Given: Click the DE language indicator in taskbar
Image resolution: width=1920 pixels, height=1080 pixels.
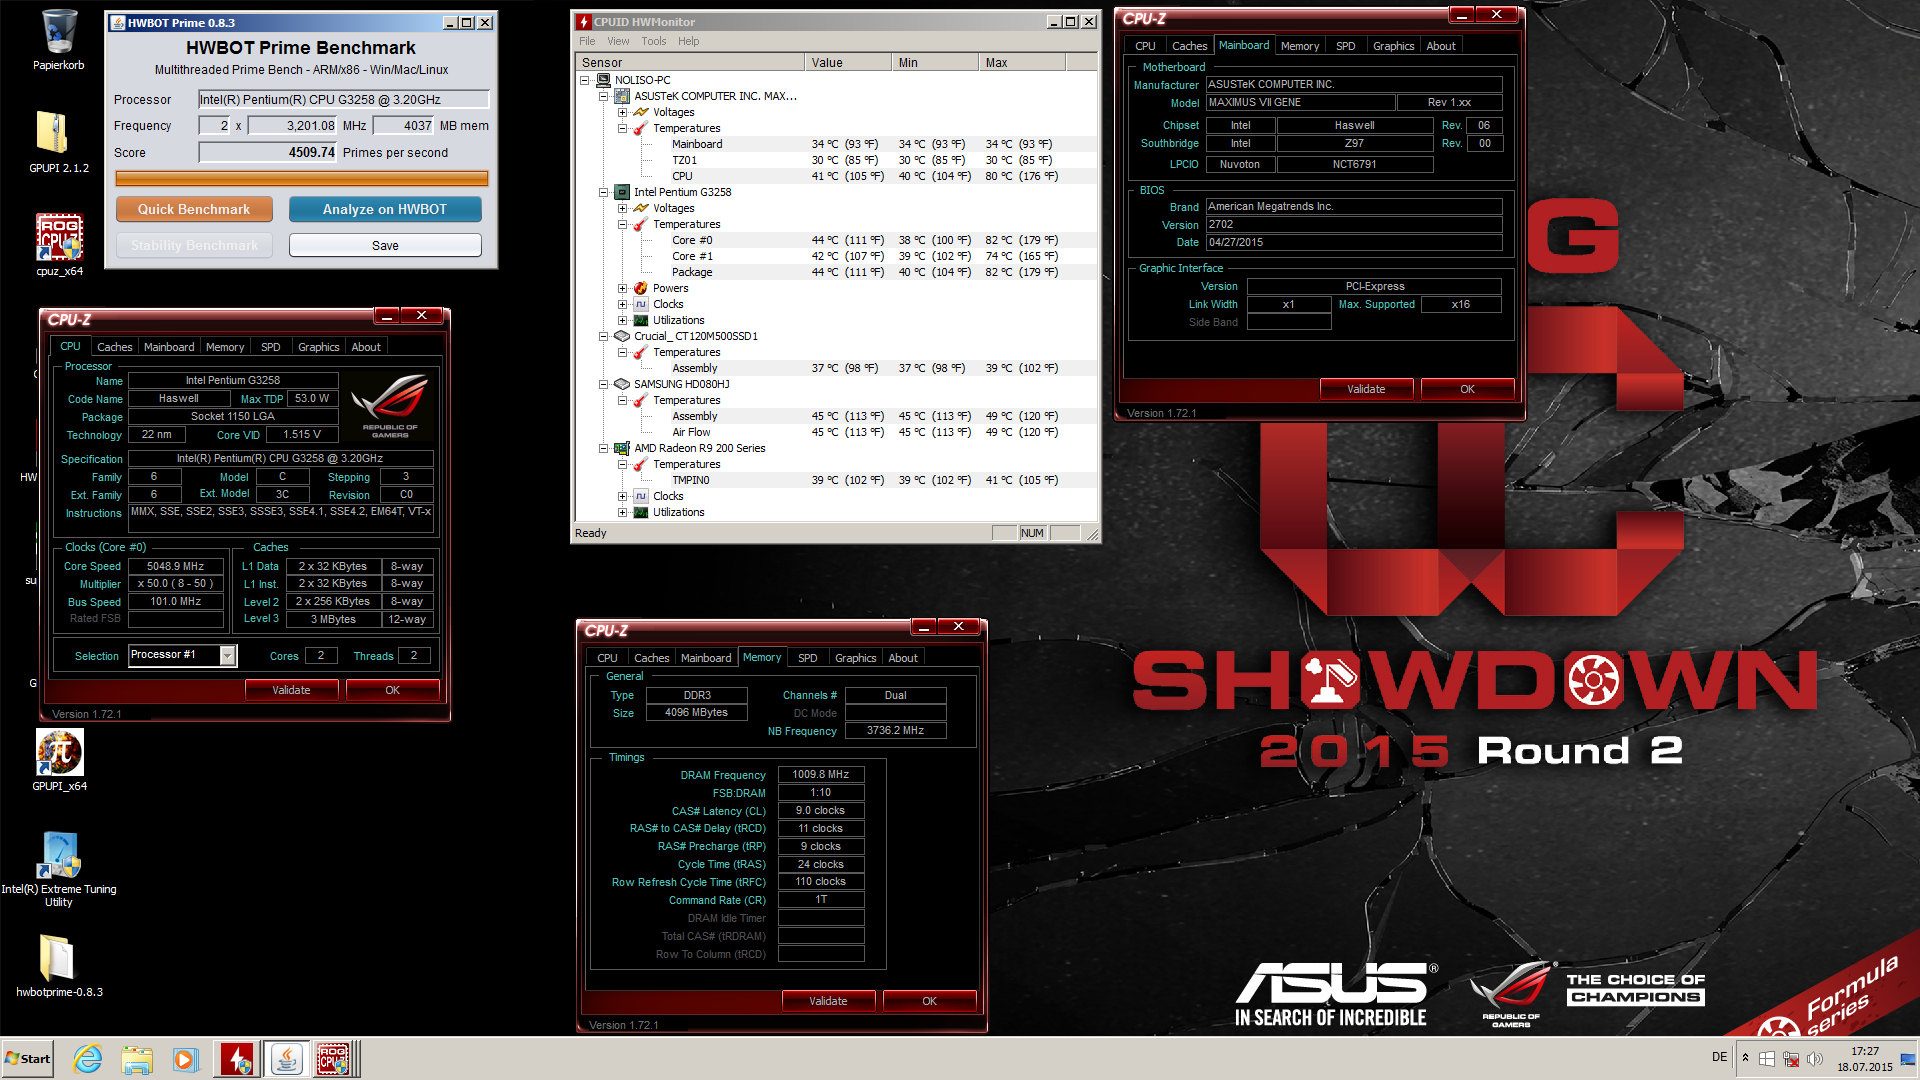Looking at the screenshot, I should (x=1719, y=1057).
